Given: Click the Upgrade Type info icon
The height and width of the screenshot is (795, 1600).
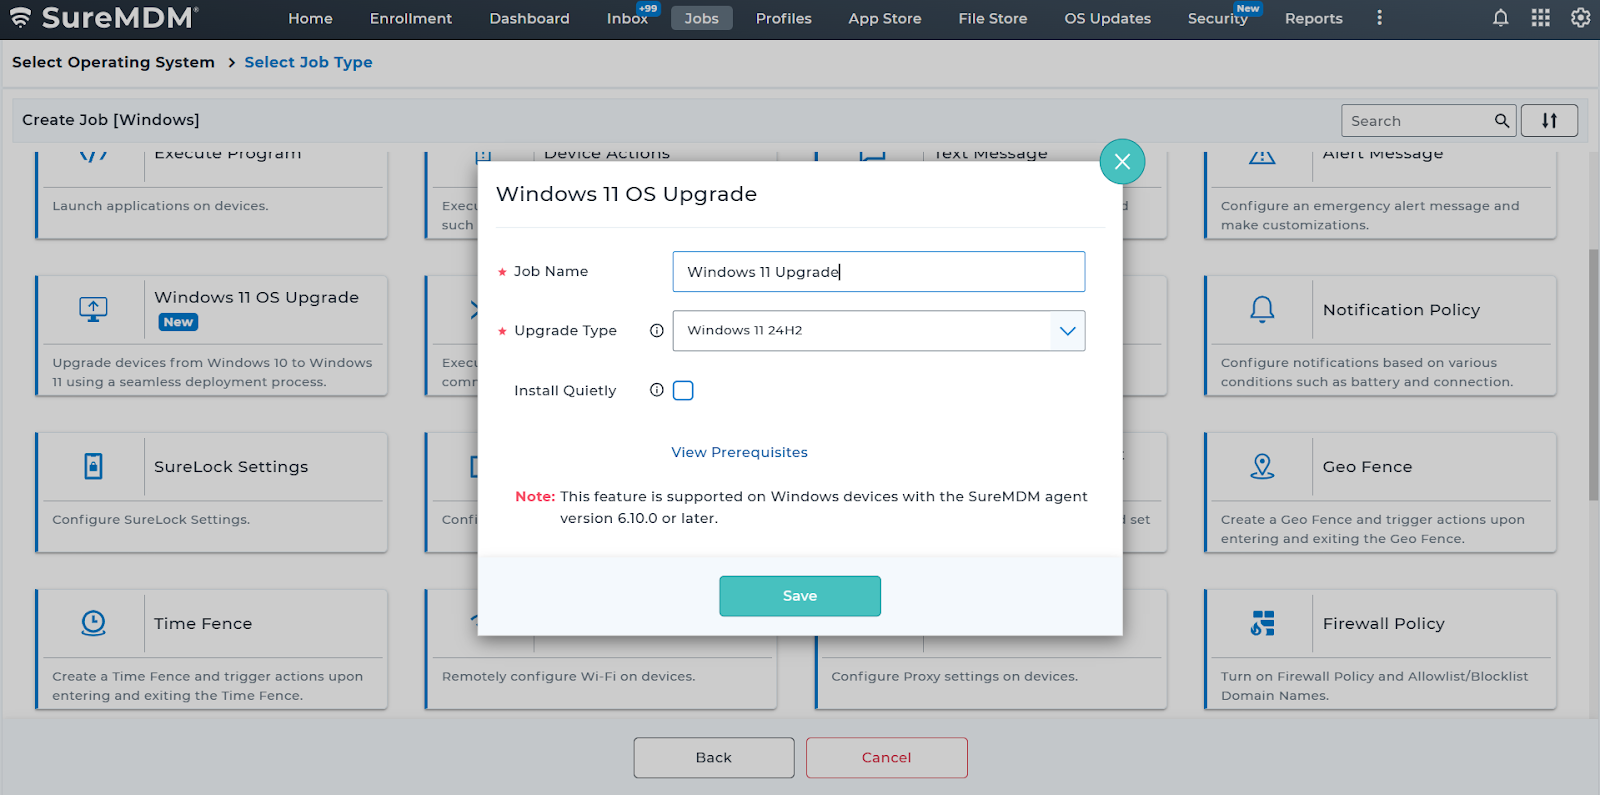Looking at the screenshot, I should pos(656,330).
